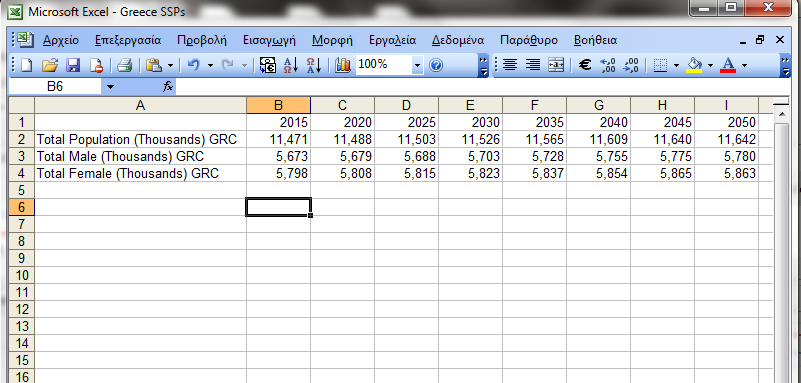
Task: Open the Αρχείο menu
Action: (61, 40)
